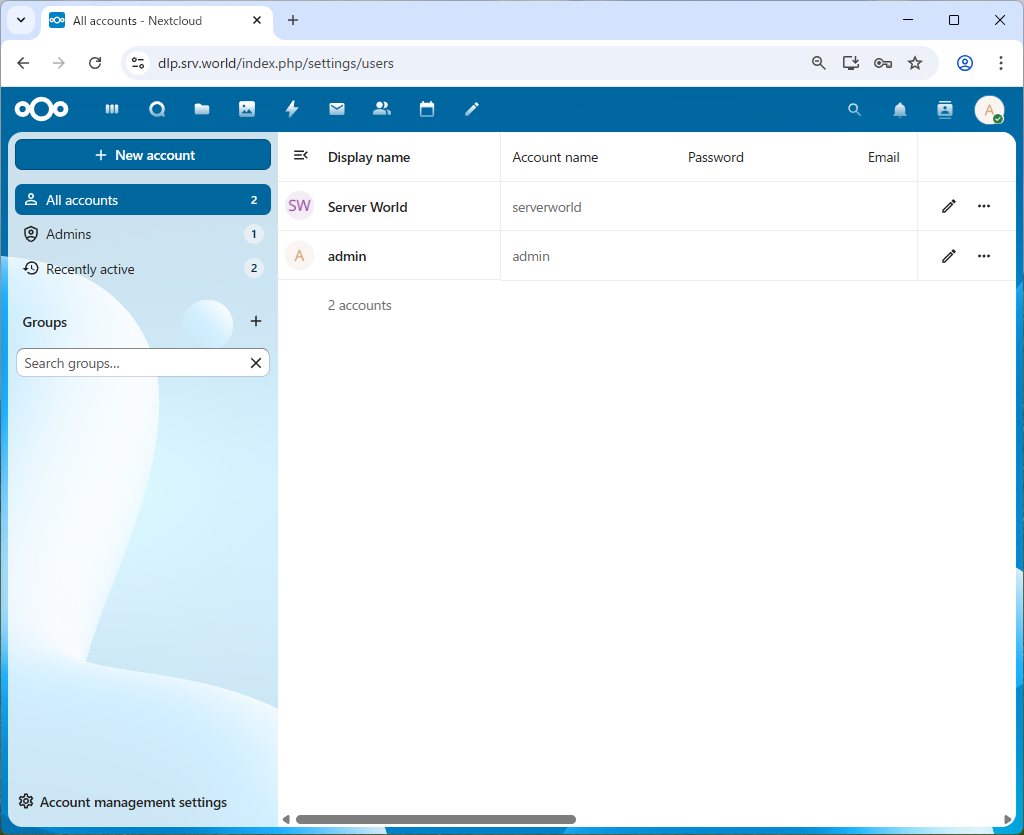This screenshot has width=1024, height=835.
Task: Click the admin display name
Action: pos(347,256)
